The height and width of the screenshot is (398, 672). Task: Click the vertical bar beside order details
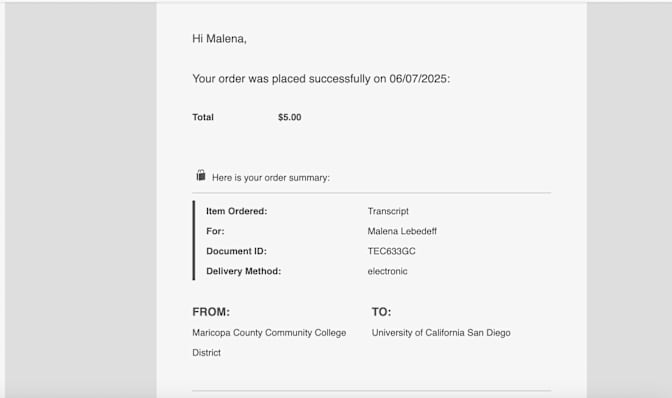pos(194,240)
